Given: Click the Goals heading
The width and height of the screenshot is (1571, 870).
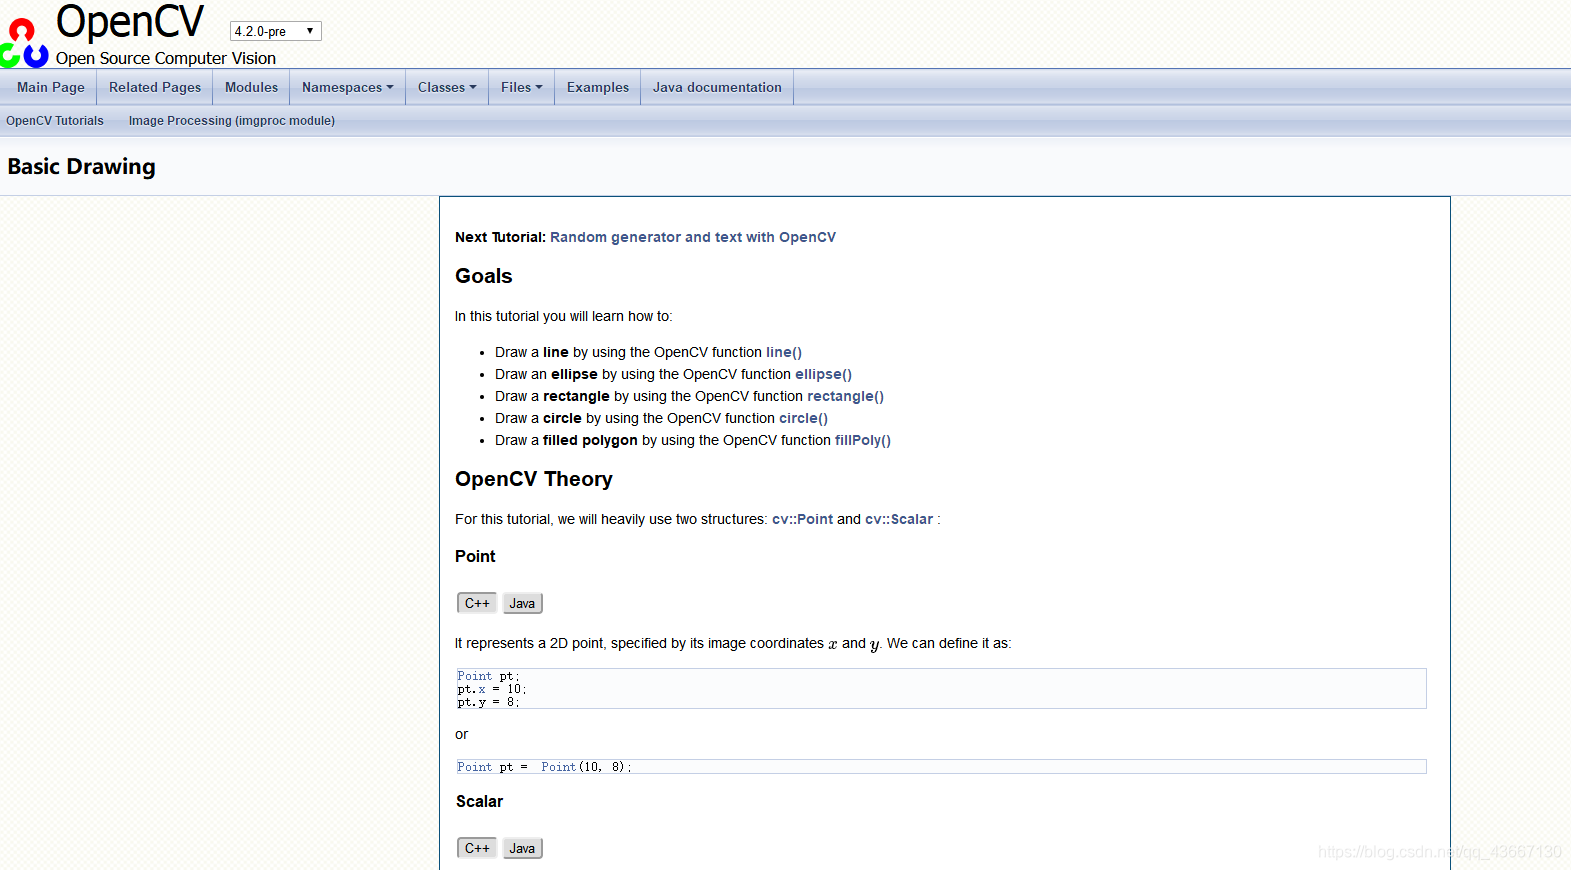Looking at the screenshot, I should 484,276.
